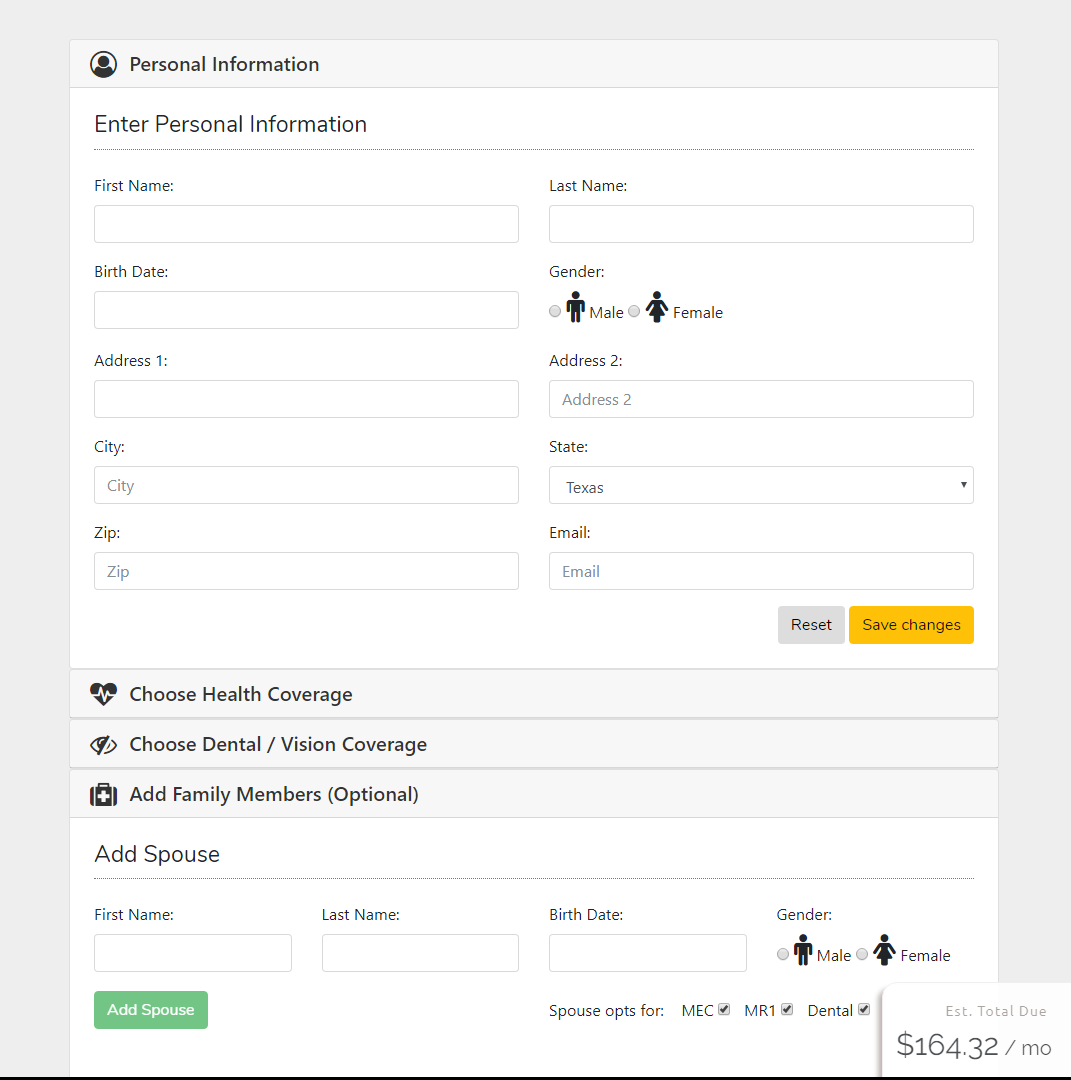Image resolution: width=1071 pixels, height=1080 pixels.
Task: Uncheck the MEC spouse option checkbox
Action: pos(724,1010)
